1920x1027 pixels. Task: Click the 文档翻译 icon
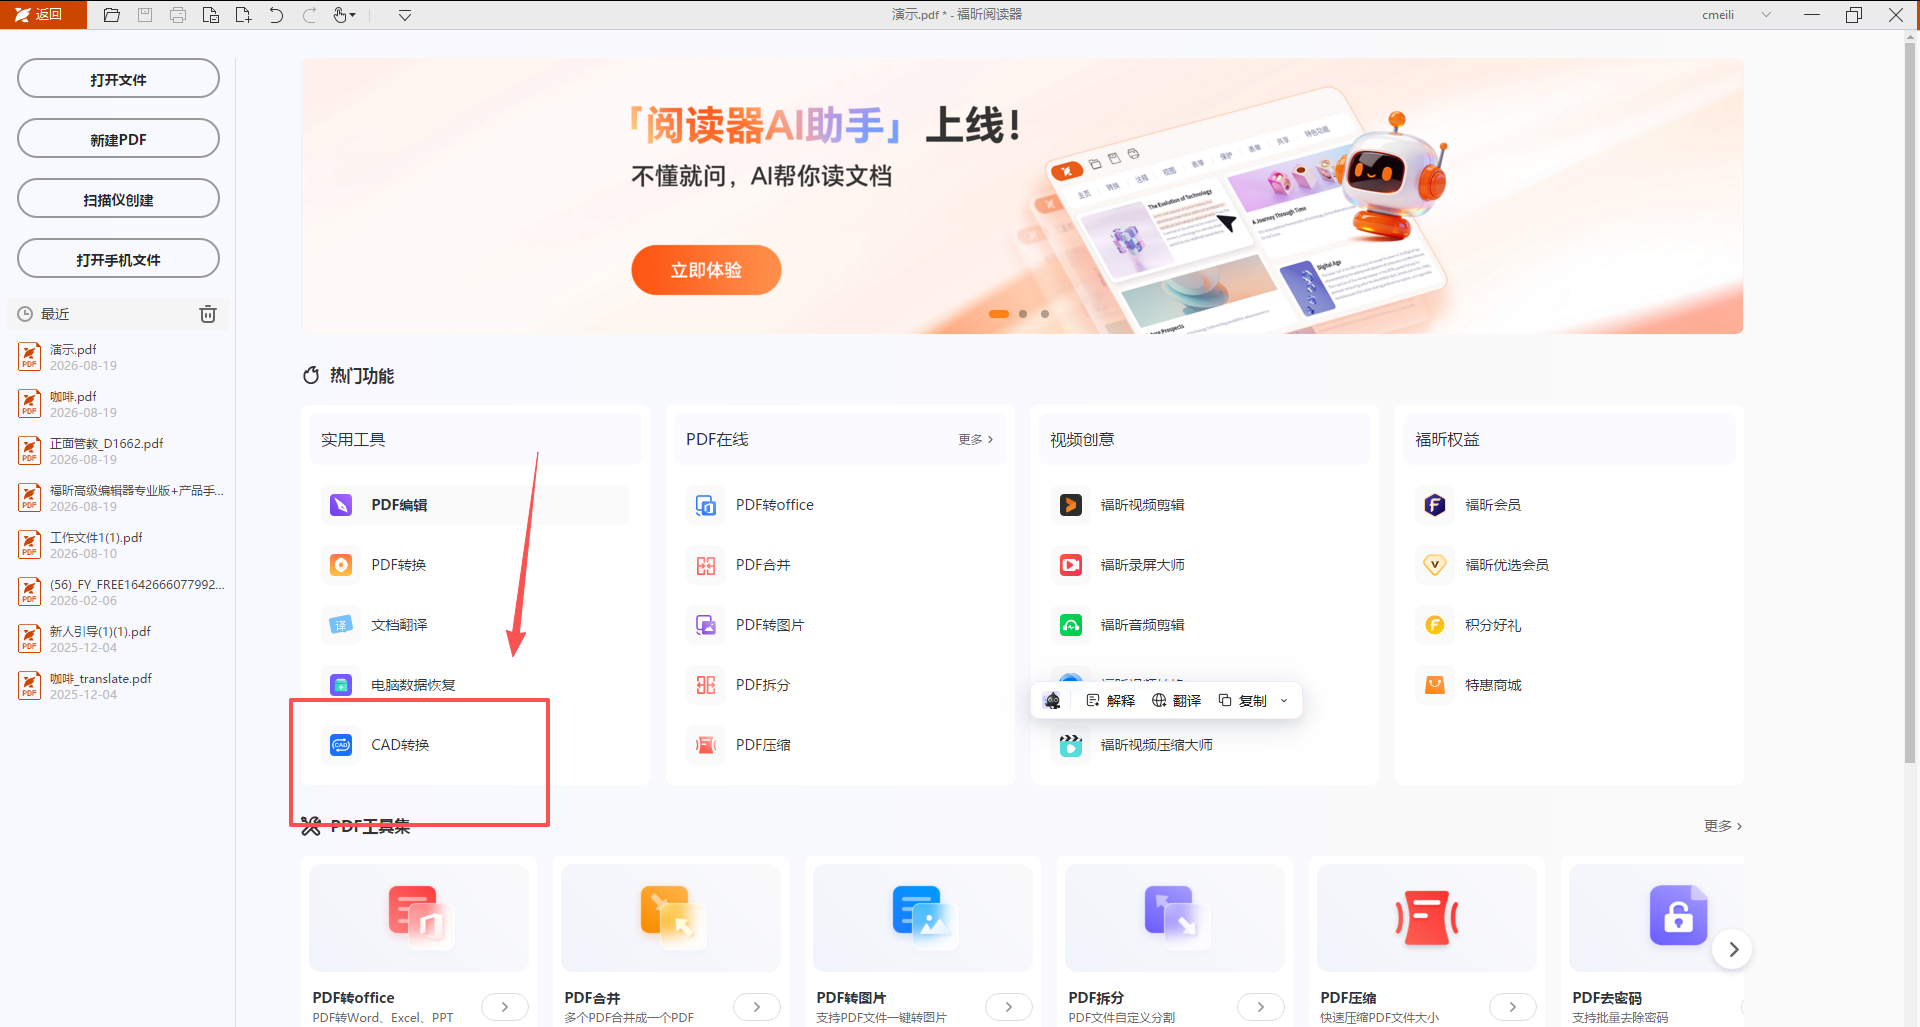341,625
